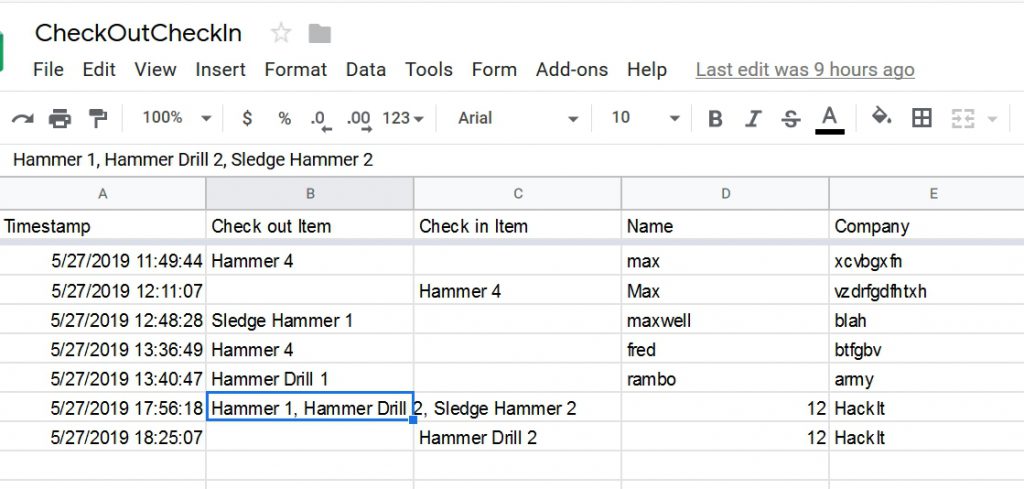The image size is (1024, 489).
Task: Open the Add-ons menu
Action: pyautogui.click(x=571, y=69)
